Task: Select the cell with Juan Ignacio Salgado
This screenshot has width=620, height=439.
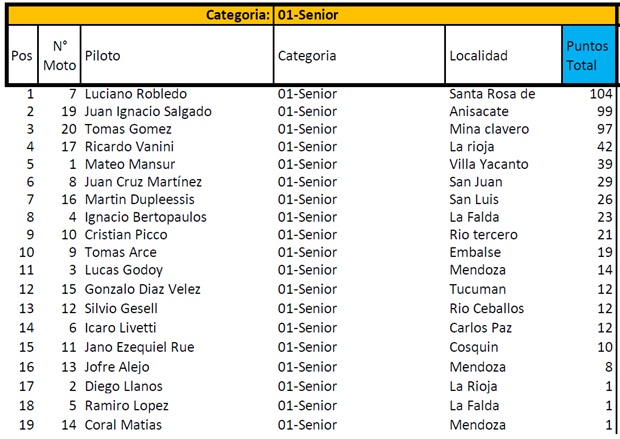Action: (x=147, y=112)
